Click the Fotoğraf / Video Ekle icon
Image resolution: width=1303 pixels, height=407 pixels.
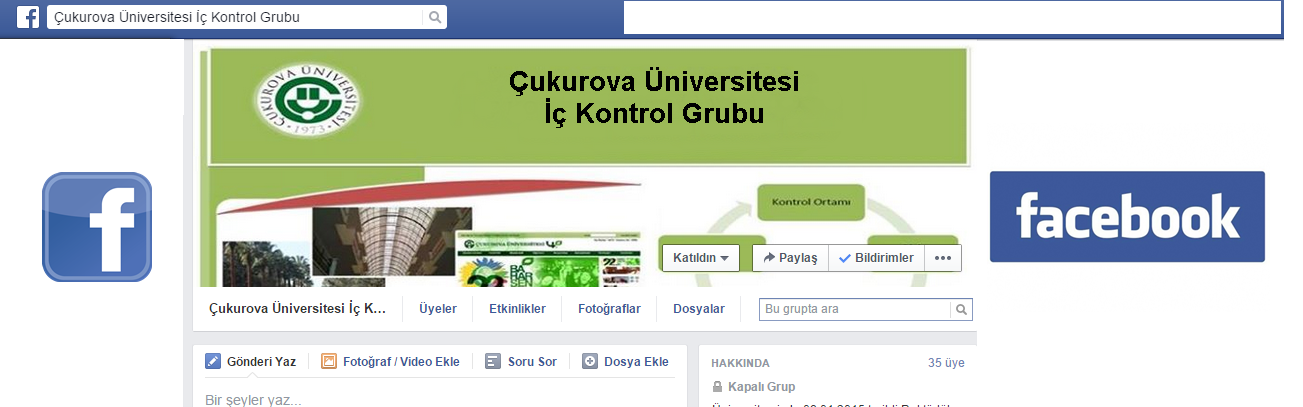(x=329, y=362)
